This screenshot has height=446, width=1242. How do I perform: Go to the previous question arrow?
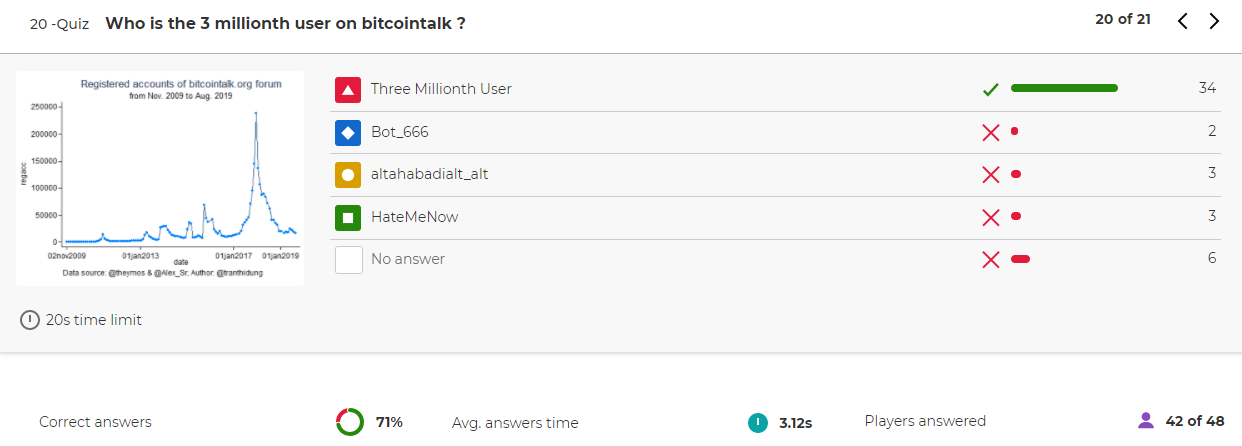click(x=1183, y=21)
